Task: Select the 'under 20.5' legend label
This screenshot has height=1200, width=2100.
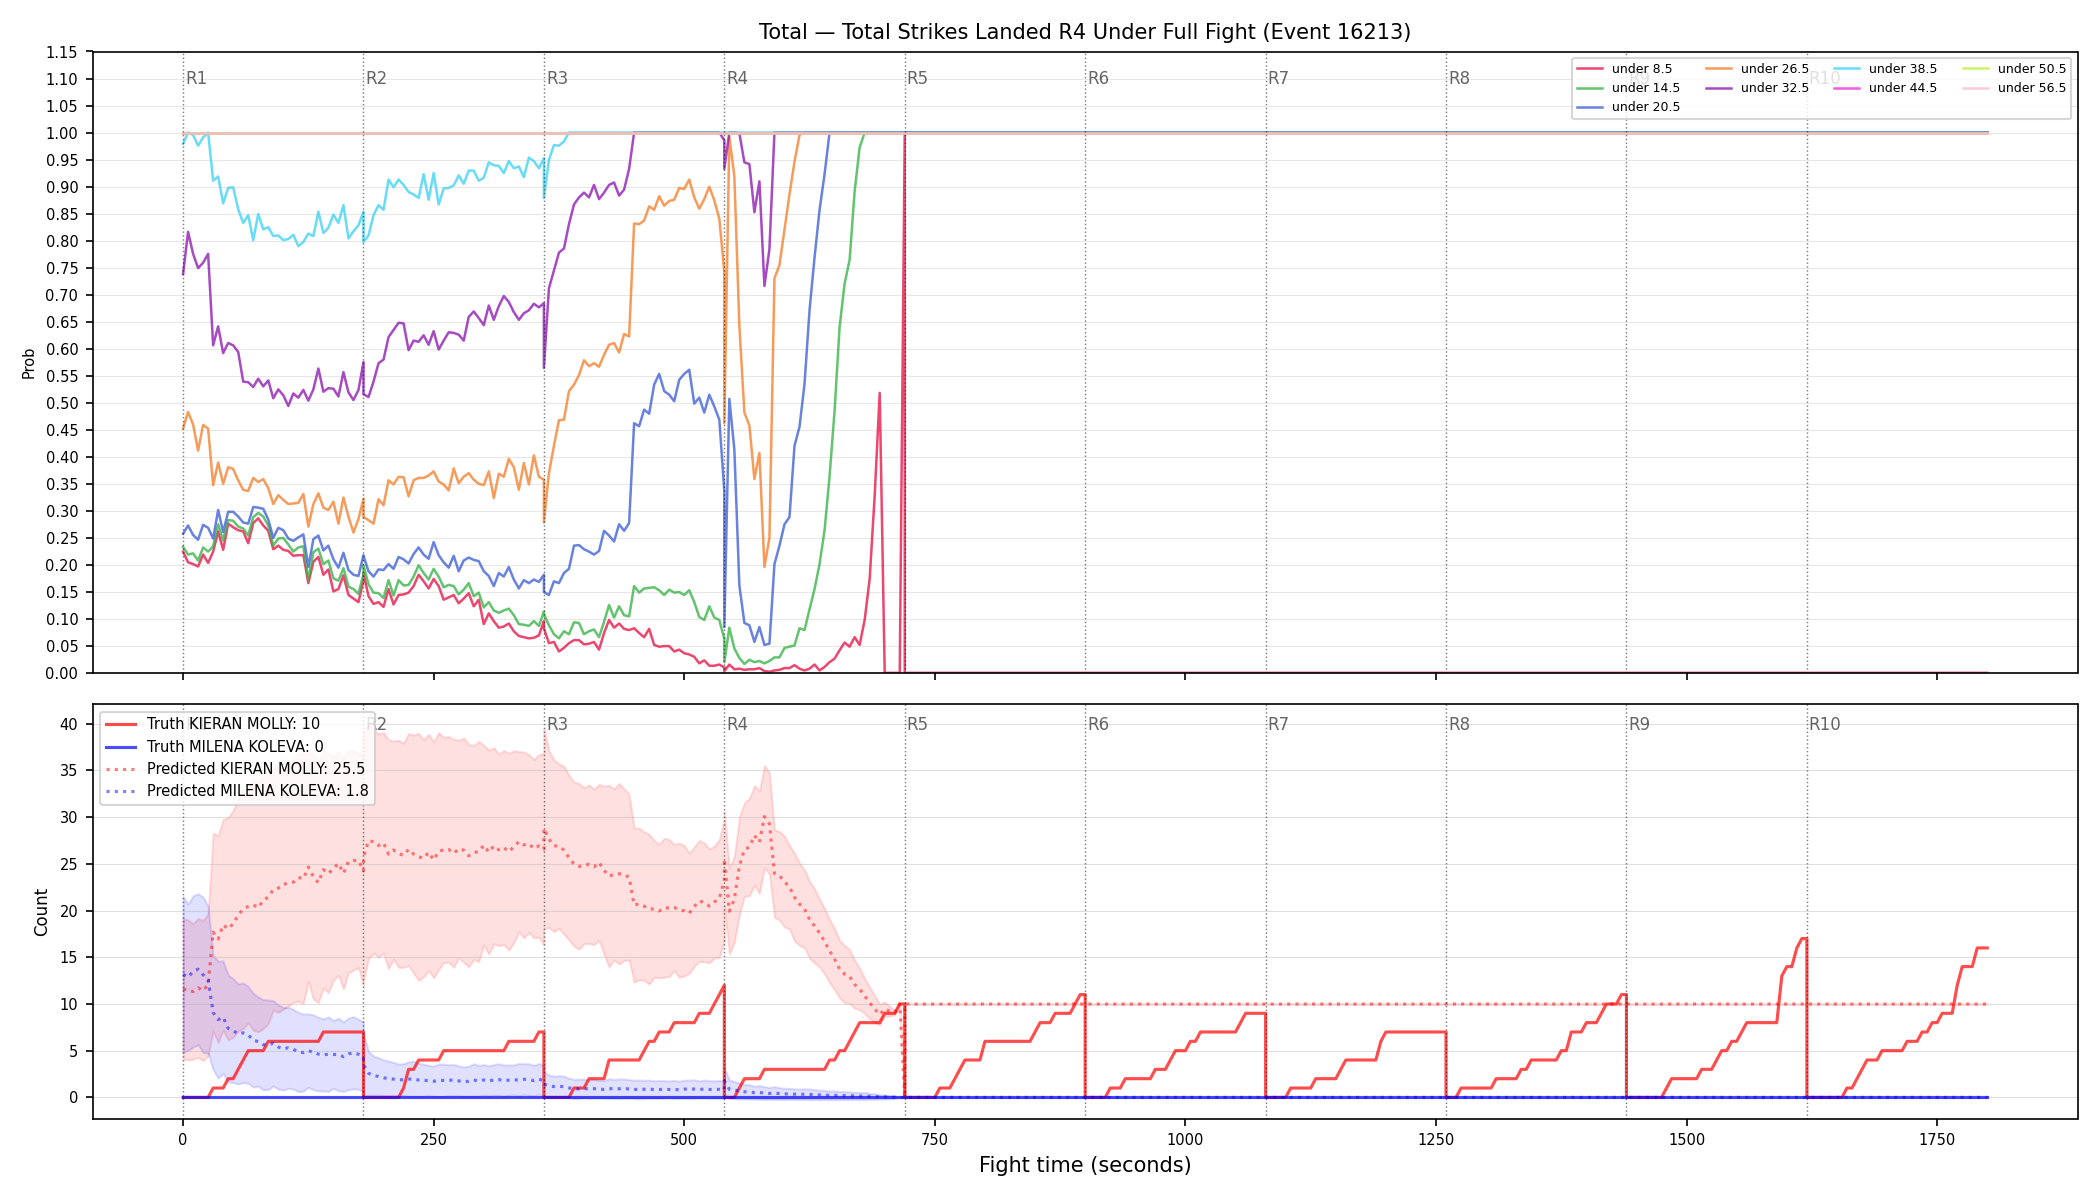Action: tap(1646, 107)
